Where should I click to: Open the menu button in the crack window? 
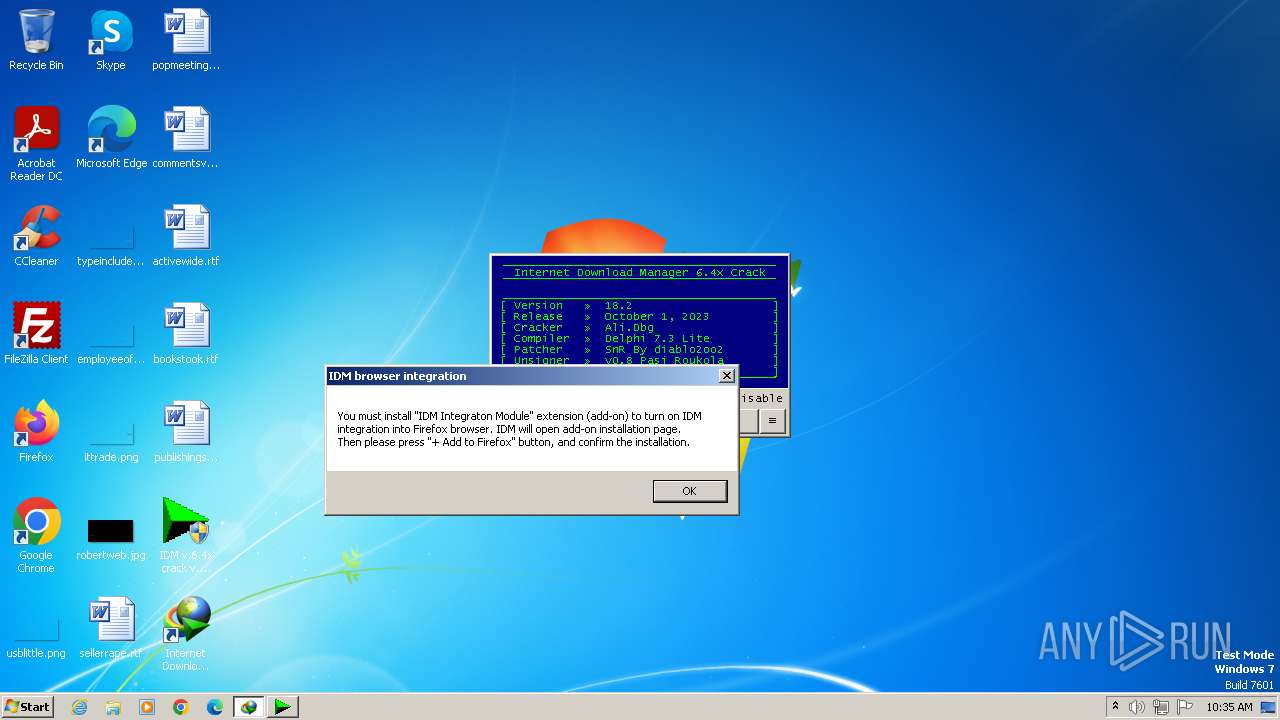point(772,421)
